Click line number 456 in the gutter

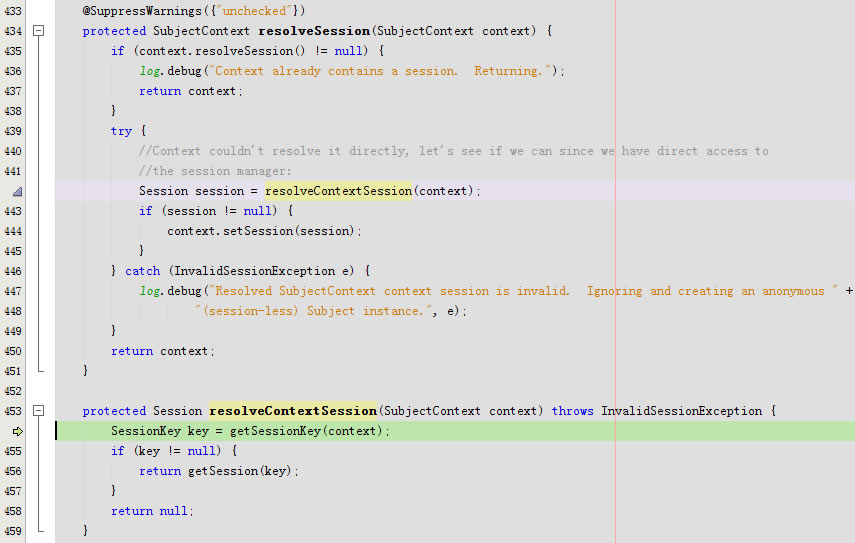[x=13, y=472]
